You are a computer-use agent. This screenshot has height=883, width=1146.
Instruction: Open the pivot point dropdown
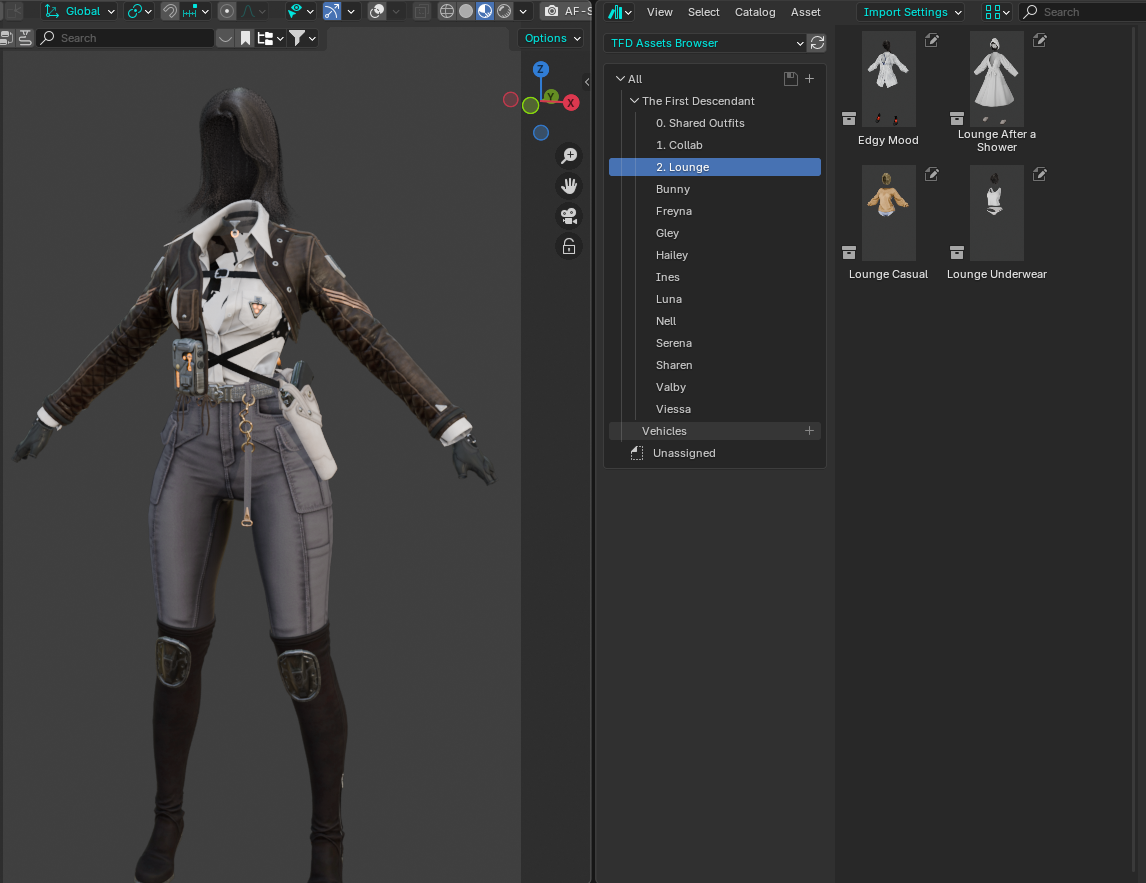pyautogui.click(x=139, y=11)
